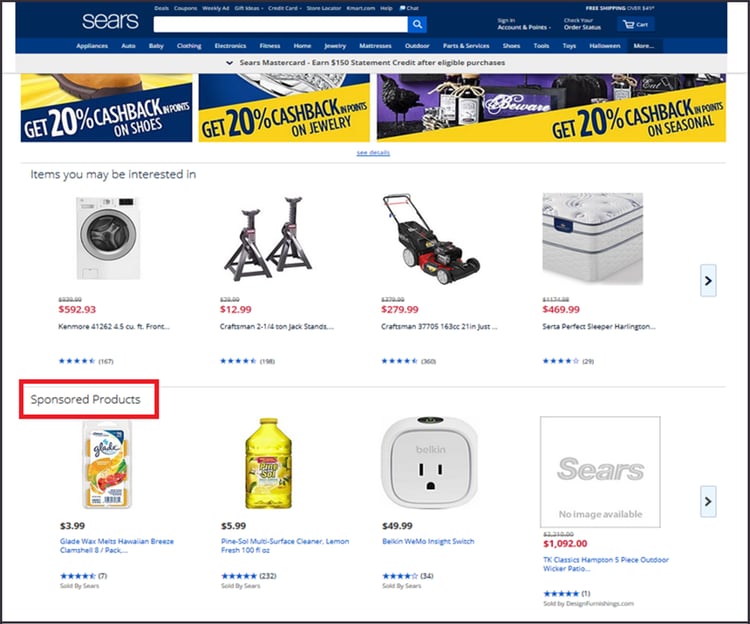Expand the Sears Mastercard banner chevron
This screenshot has width=750, height=624.
pyautogui.click(x=230, y=63)
